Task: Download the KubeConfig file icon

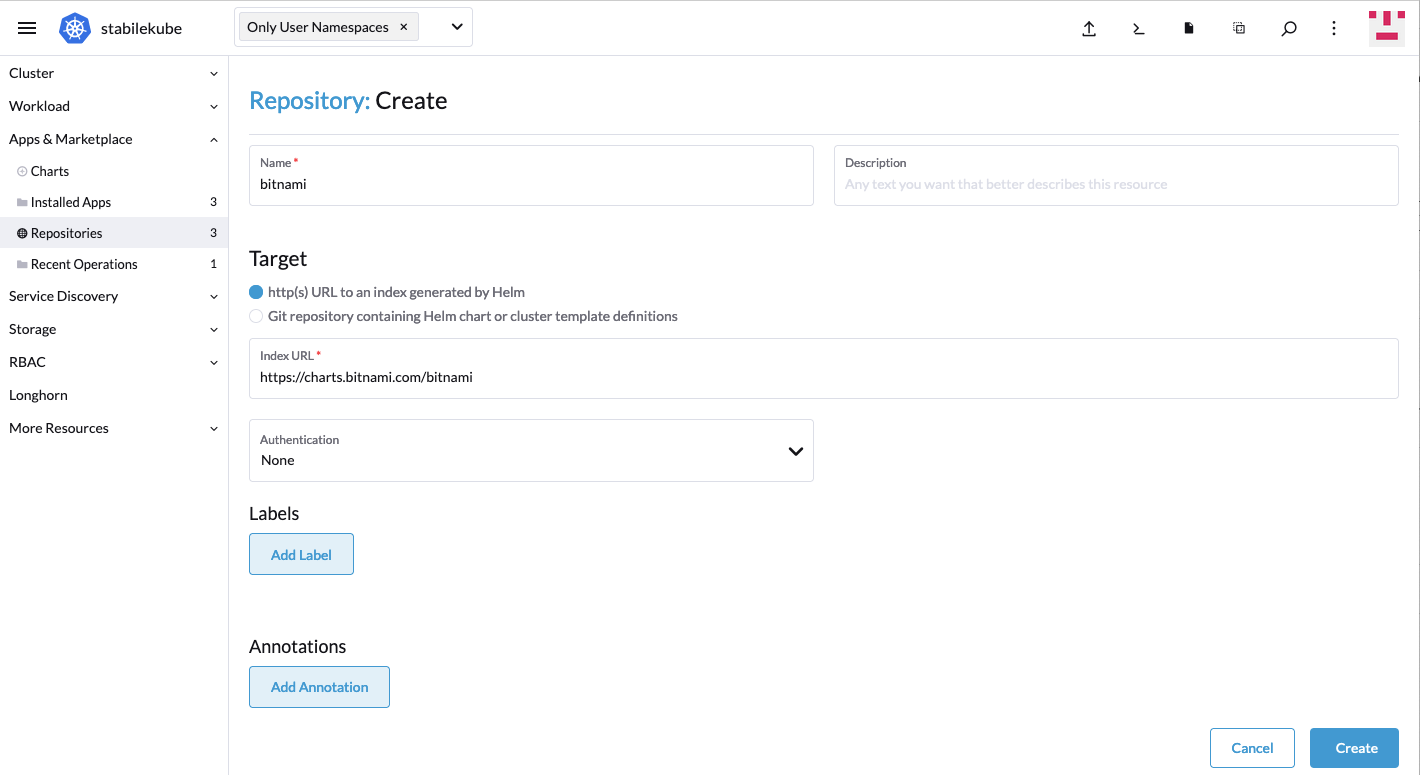Action: 1189,28
